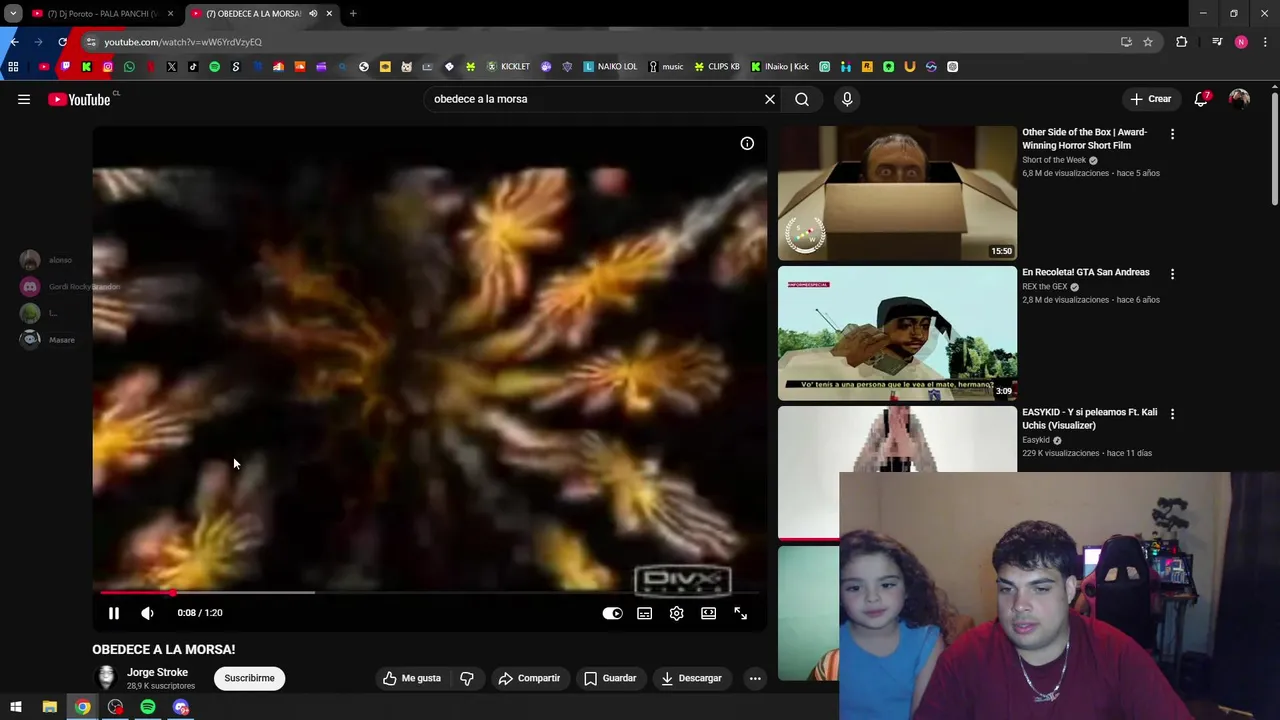1280x720 pixels.
Task: Open the INaiko | Kick bookmark
Action: pos(780,67)
